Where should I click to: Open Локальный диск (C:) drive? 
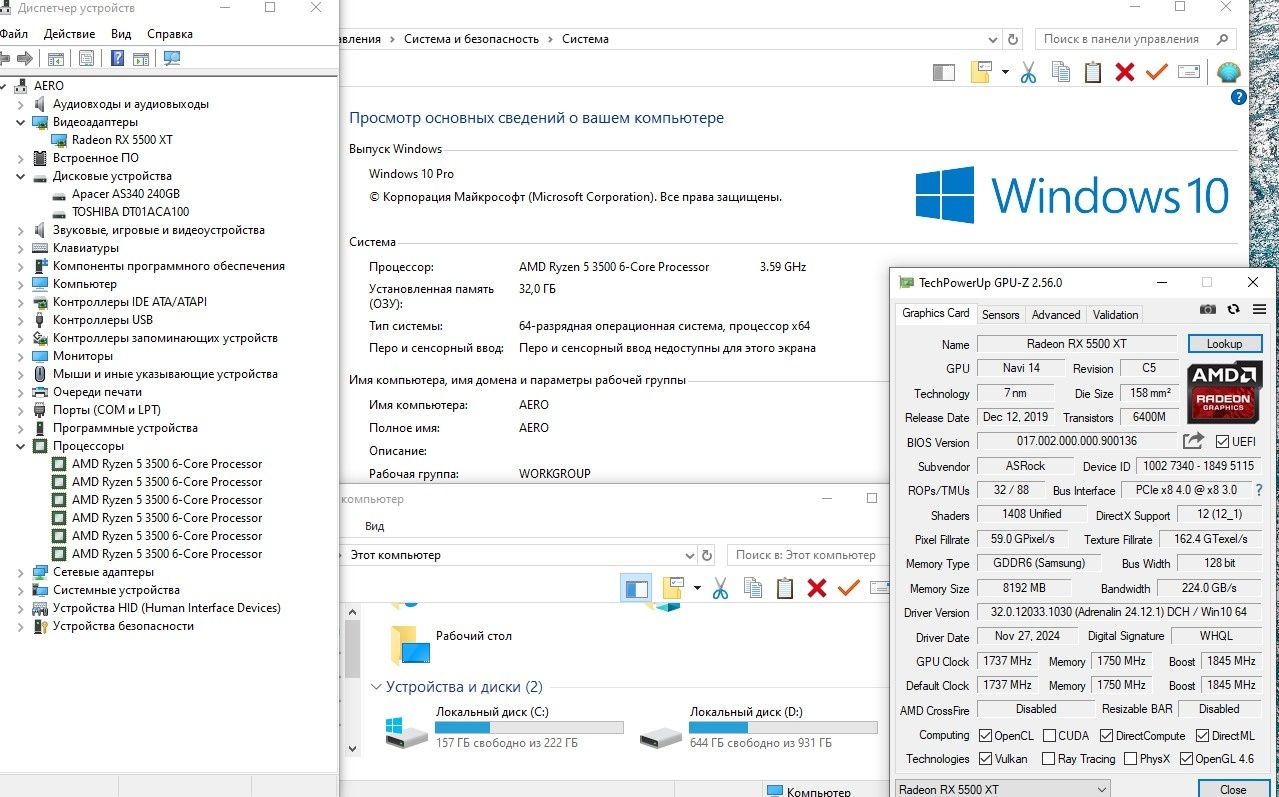pyautogui.click(x=504, y=727)
